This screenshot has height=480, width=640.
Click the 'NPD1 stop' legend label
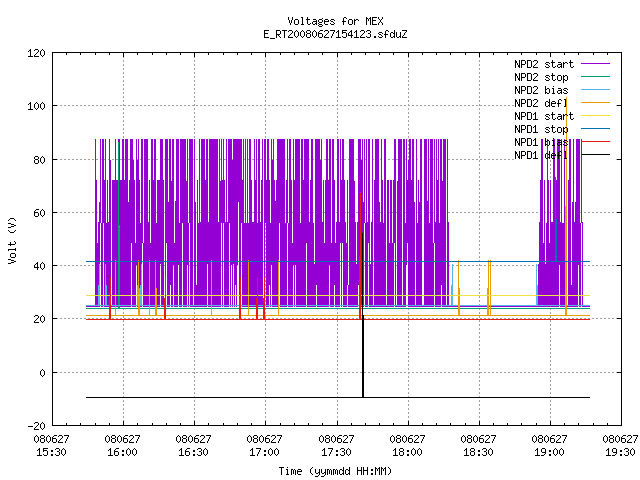(541, 129)
